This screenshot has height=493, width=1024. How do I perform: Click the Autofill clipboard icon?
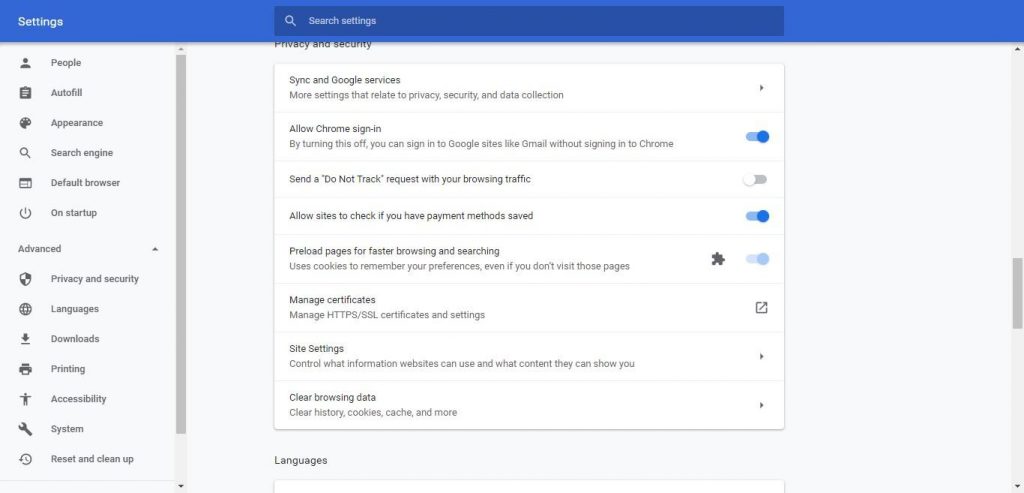pyautogui.click(x=25, y=93)
